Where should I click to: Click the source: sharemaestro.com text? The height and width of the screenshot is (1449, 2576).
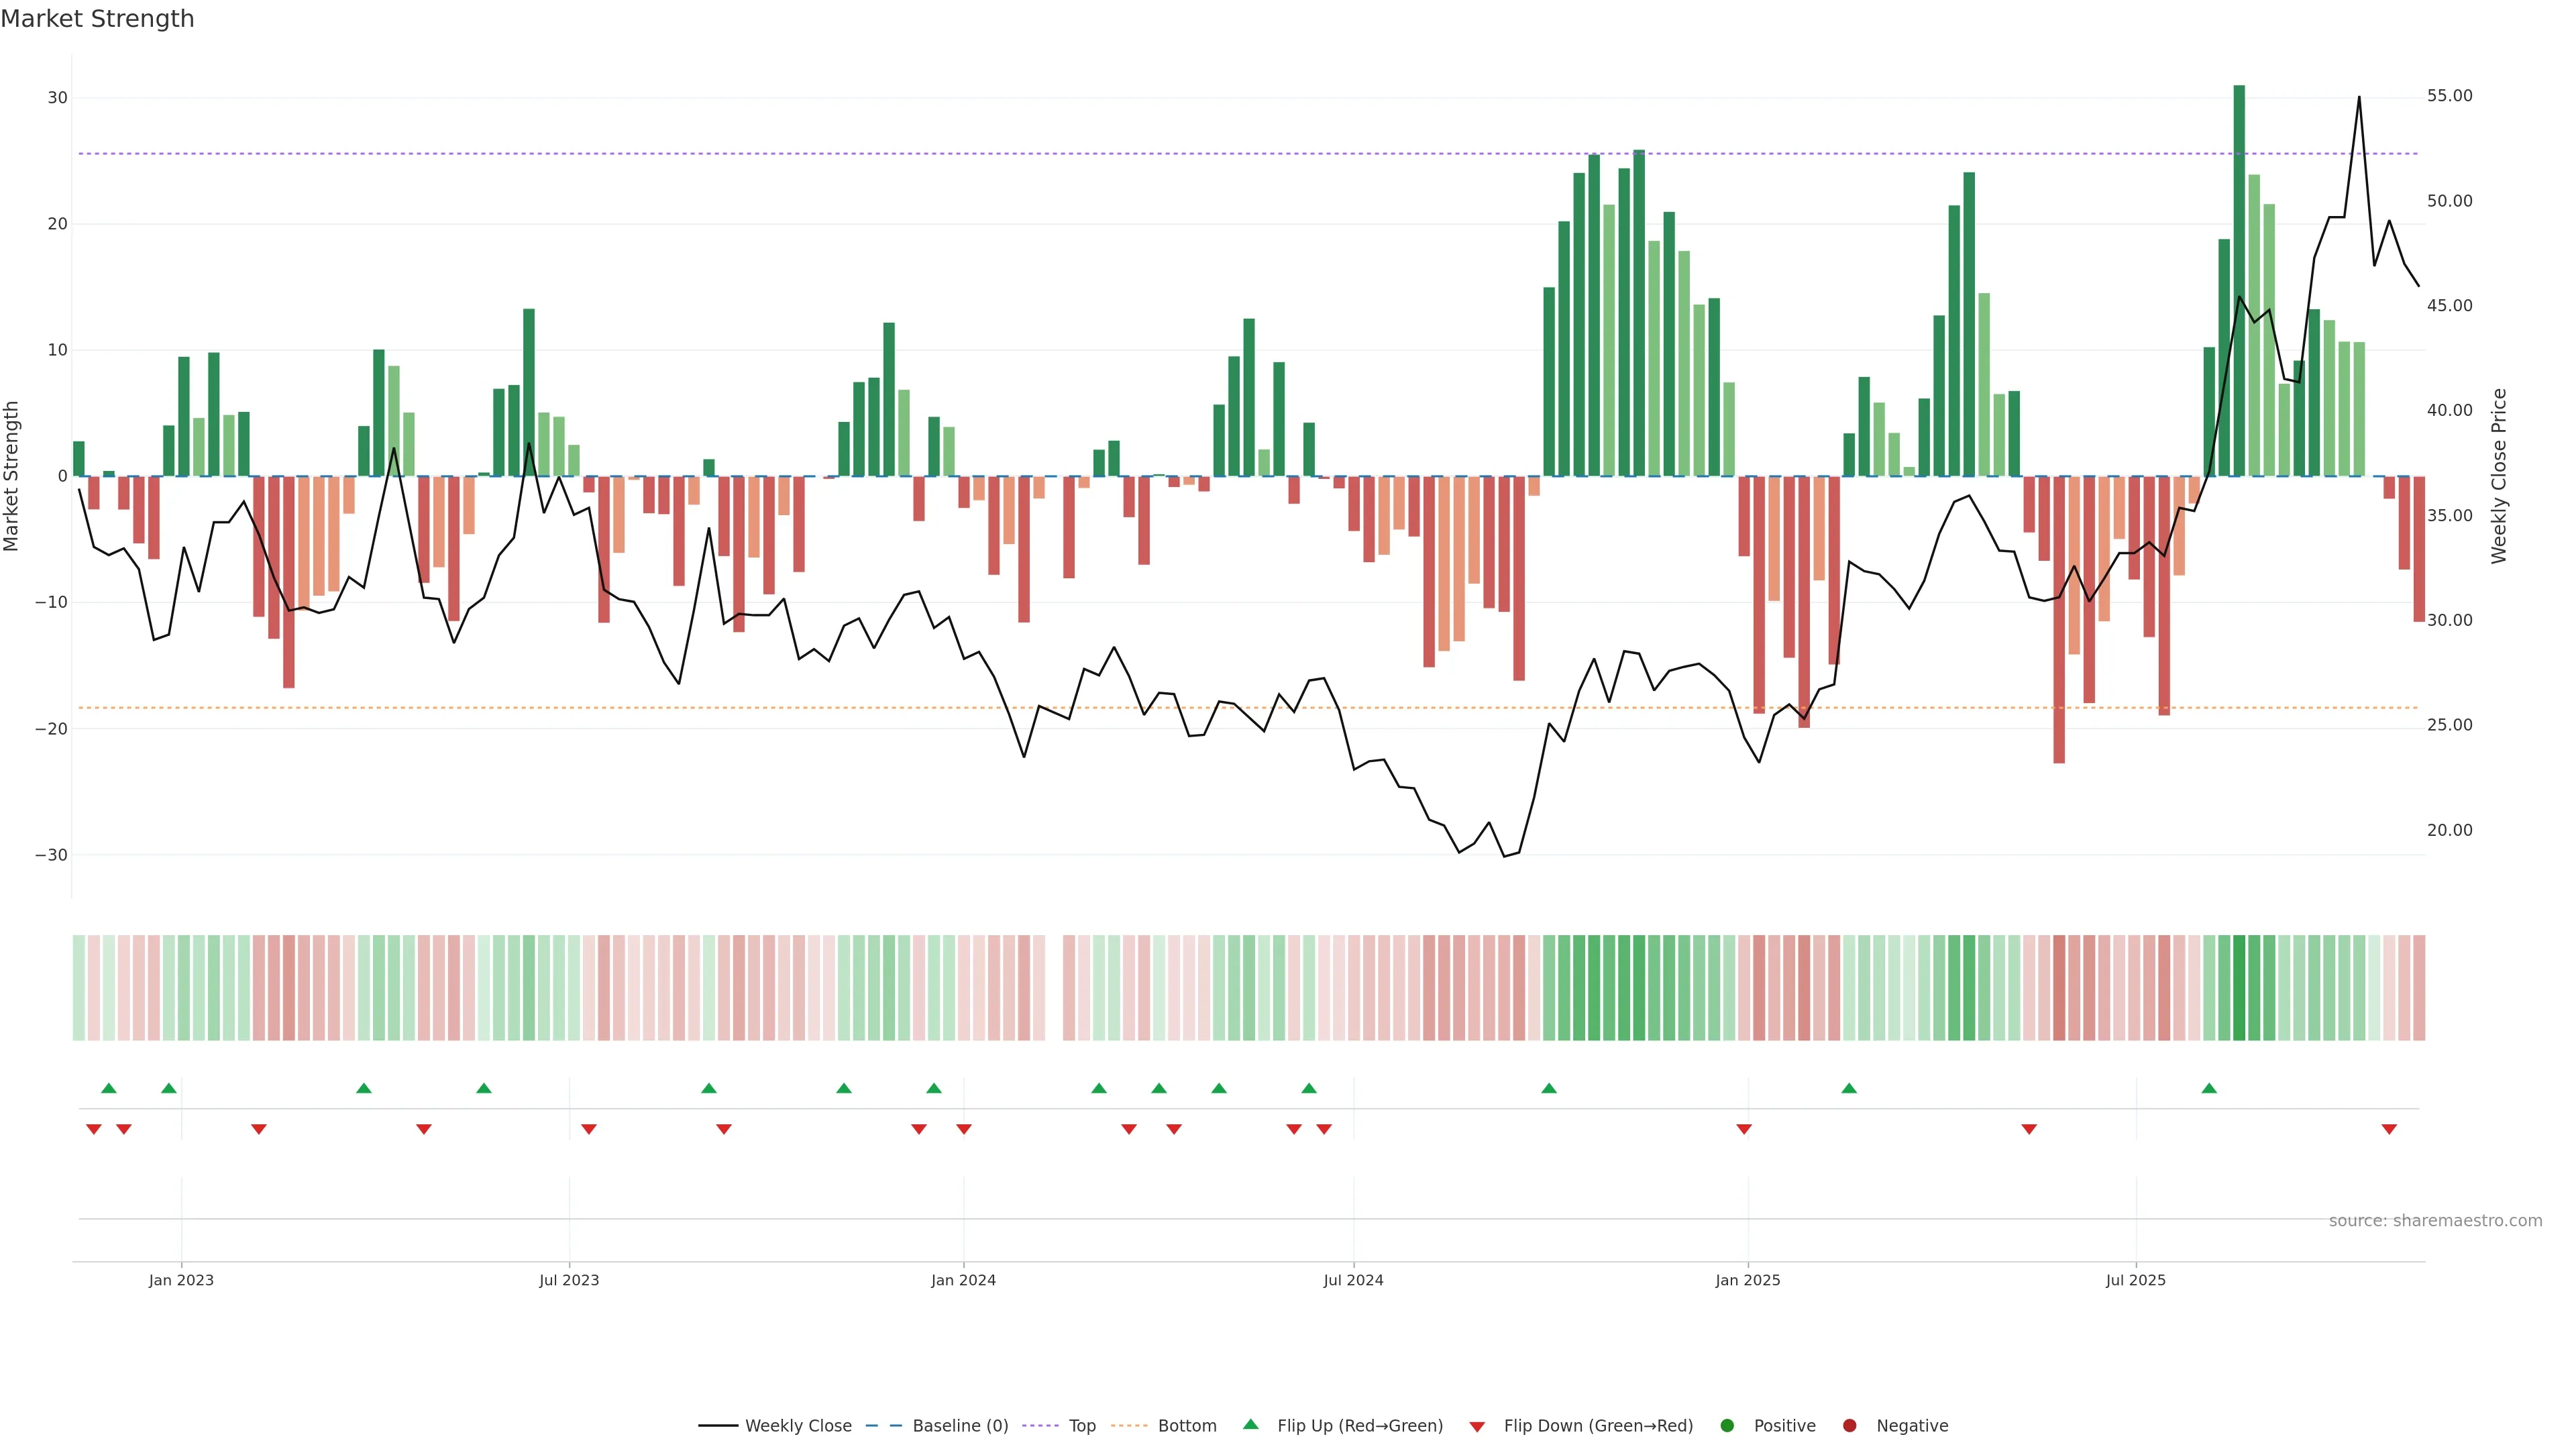(x=2435, y=1220)
